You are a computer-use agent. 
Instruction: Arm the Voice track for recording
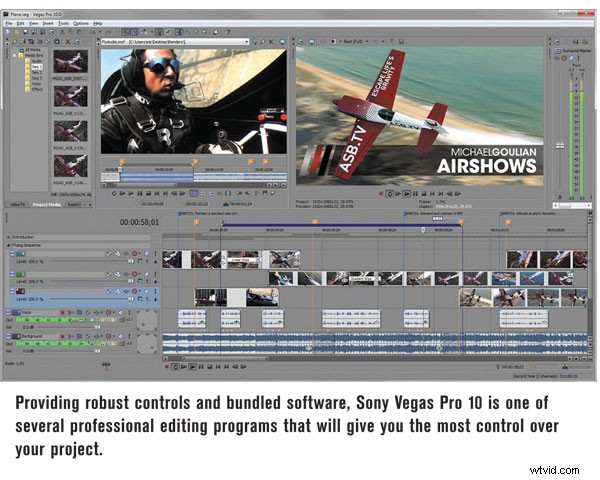pos(62,312)
